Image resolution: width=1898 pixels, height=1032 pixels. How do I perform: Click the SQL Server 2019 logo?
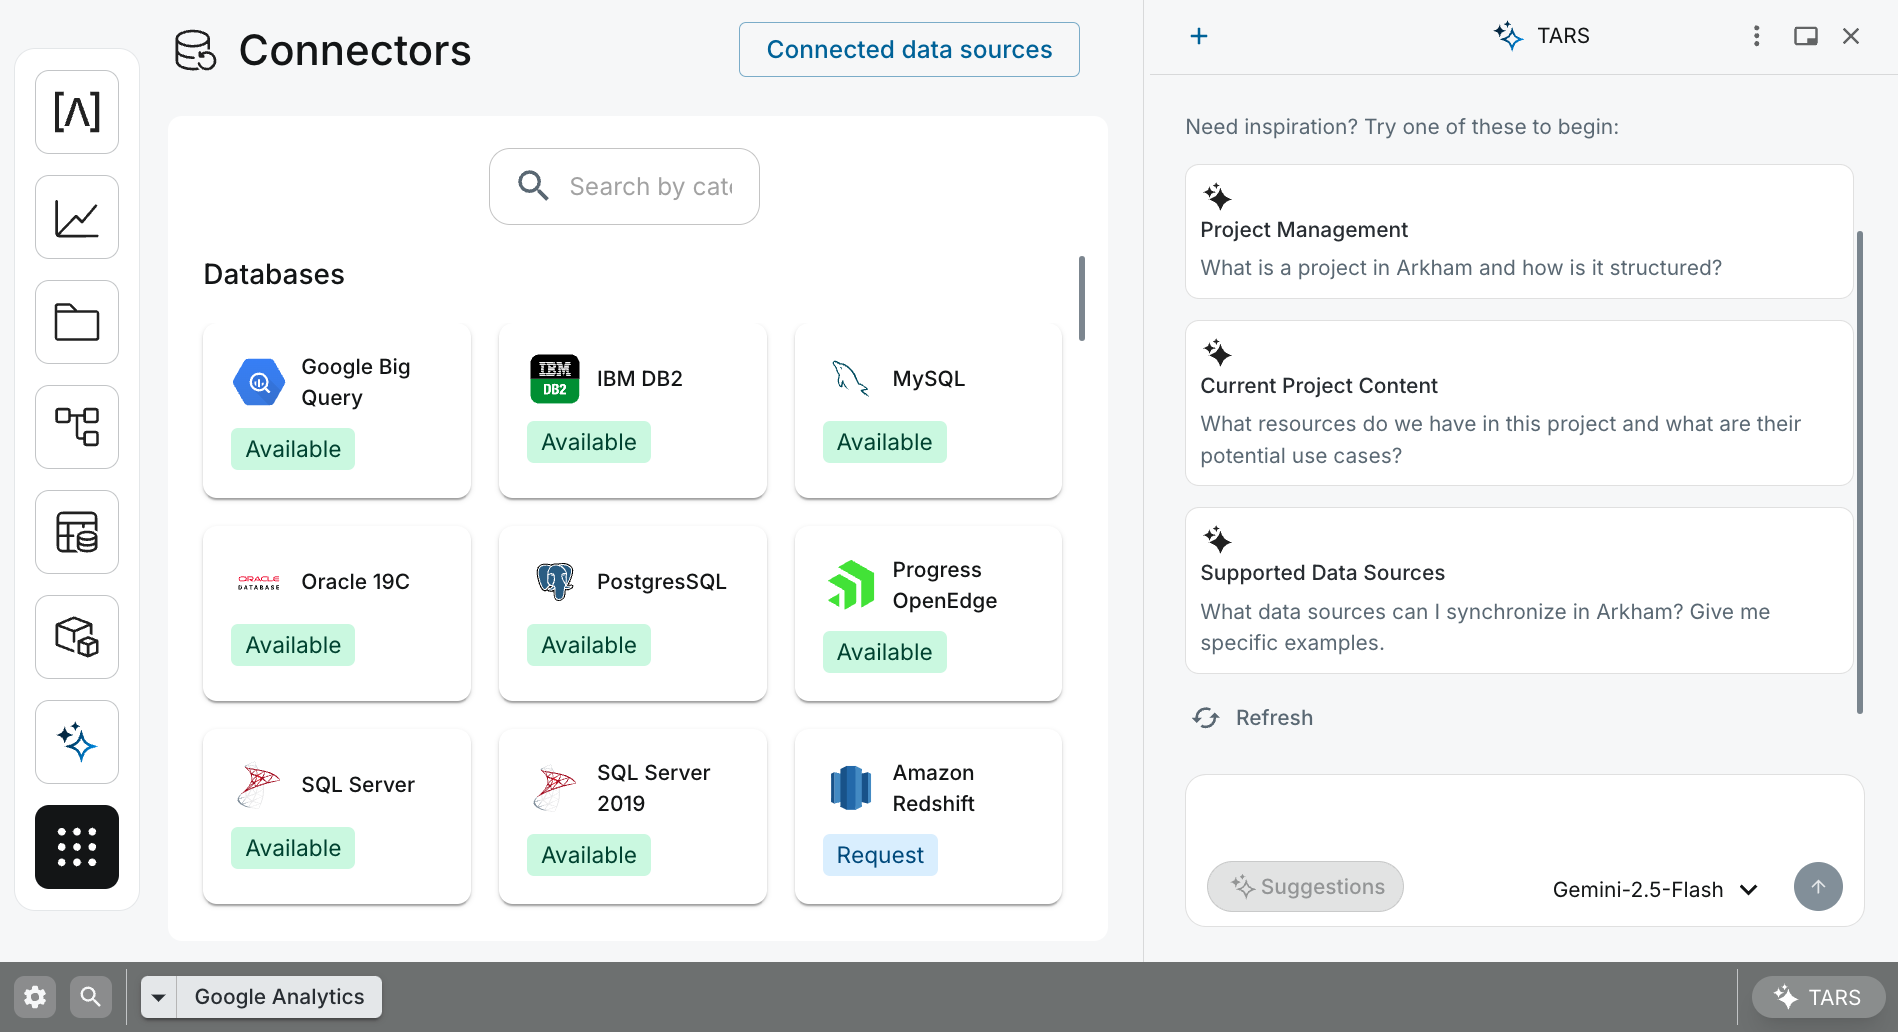coord(555,788)
